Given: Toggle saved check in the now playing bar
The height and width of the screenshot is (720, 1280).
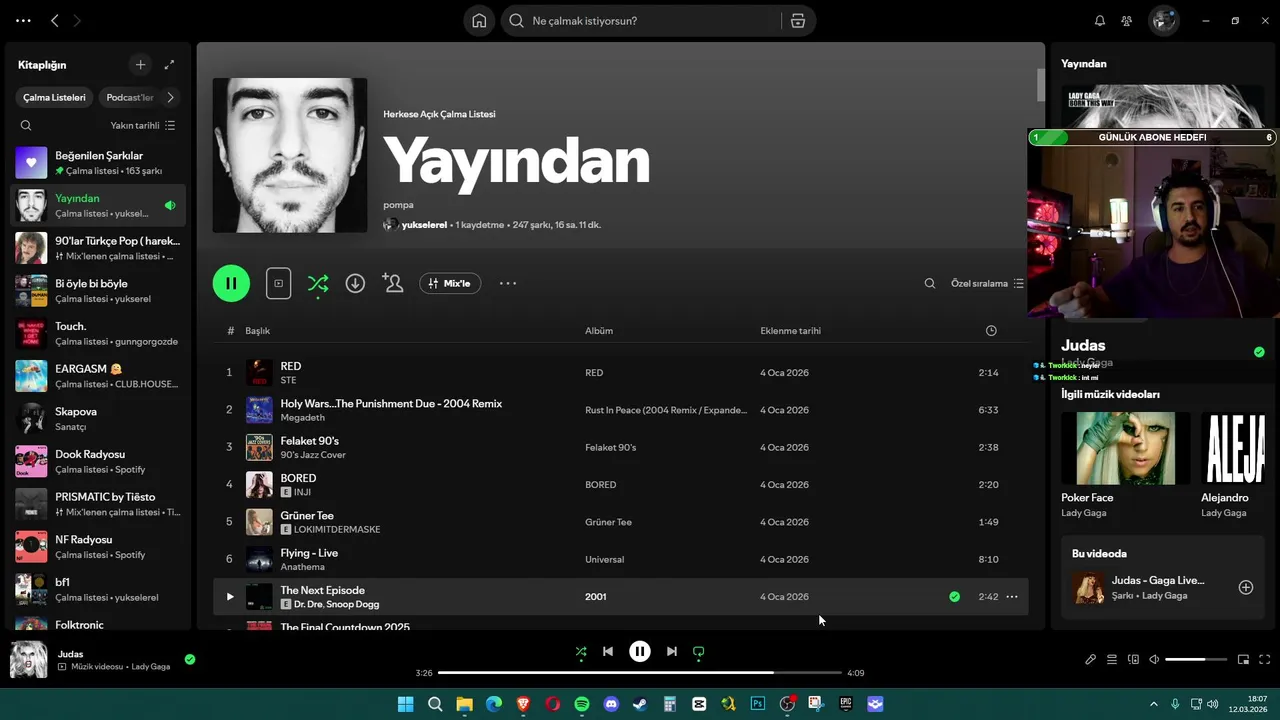Looking at the screenshot, I should pyautogui.click(x=190, y=659).
